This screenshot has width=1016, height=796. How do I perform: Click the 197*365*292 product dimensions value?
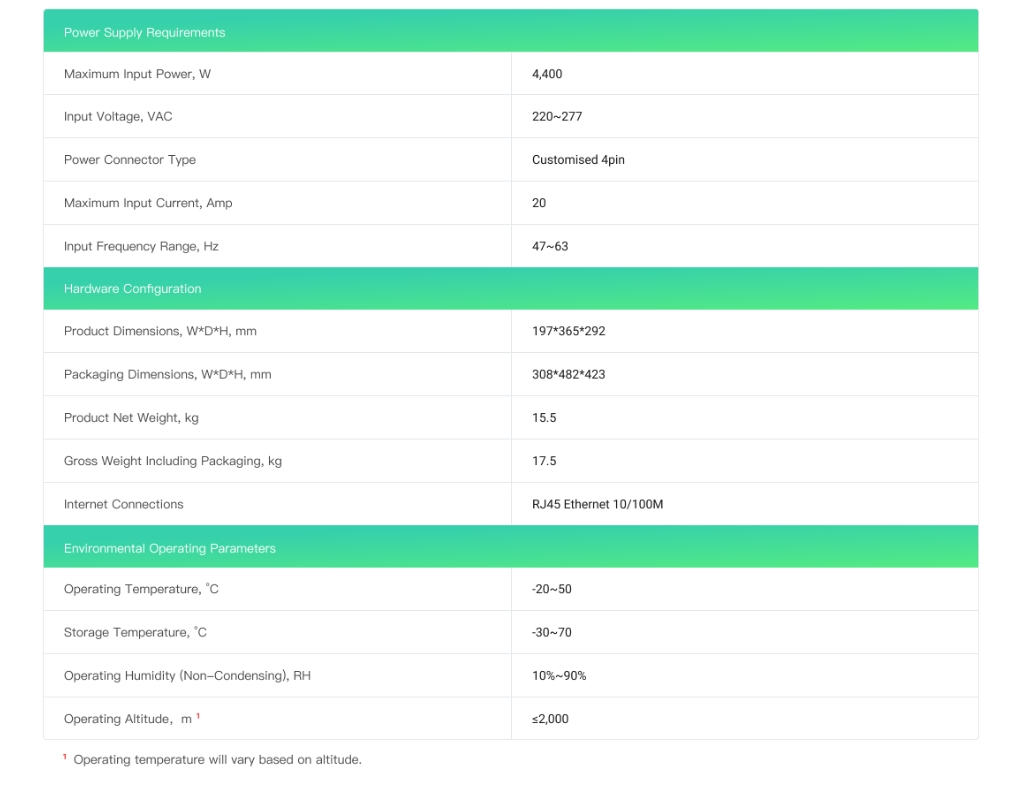[x=568, y=331]
